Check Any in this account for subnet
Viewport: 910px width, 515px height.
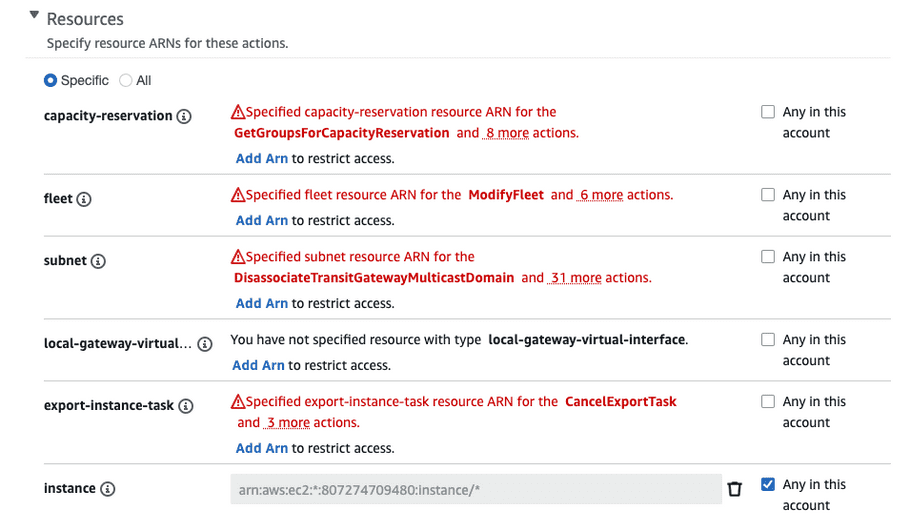pyautogui.click(x=768, y=257)
